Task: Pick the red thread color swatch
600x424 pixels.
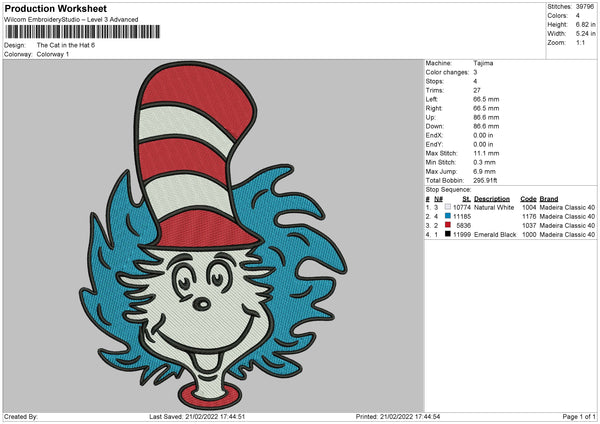Action: pos(447,225)
